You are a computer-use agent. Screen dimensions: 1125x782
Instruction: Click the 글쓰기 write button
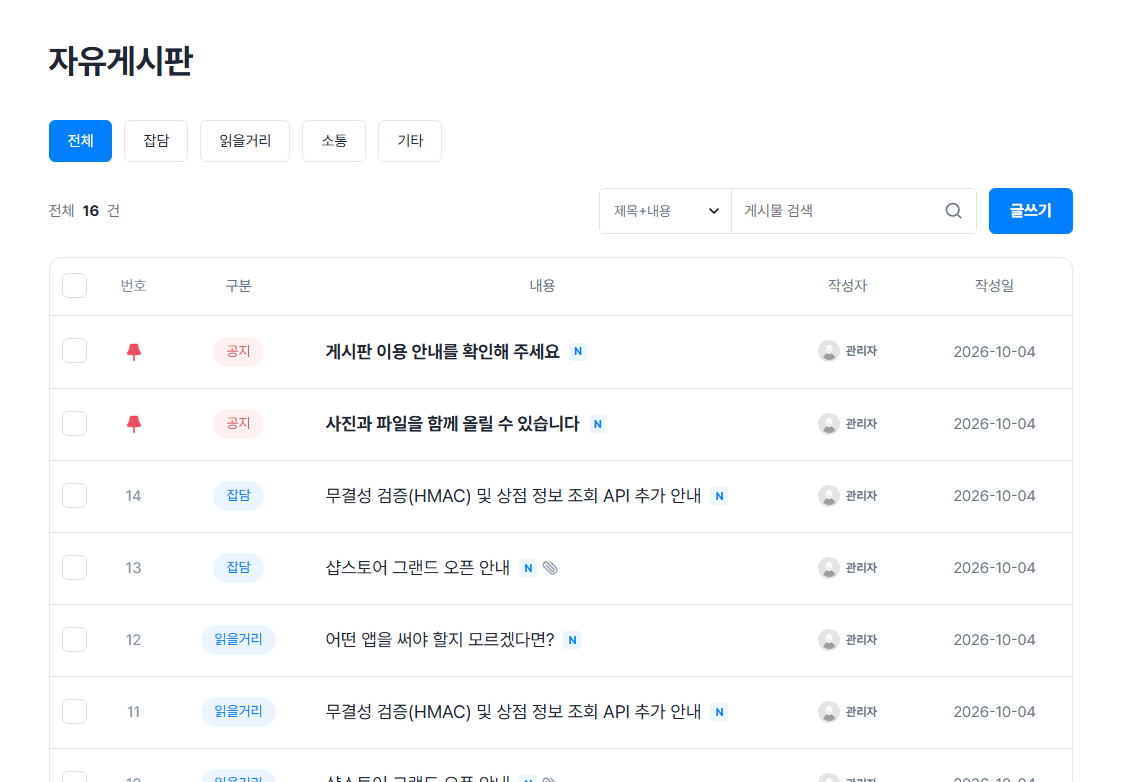tap(1030, 211)
